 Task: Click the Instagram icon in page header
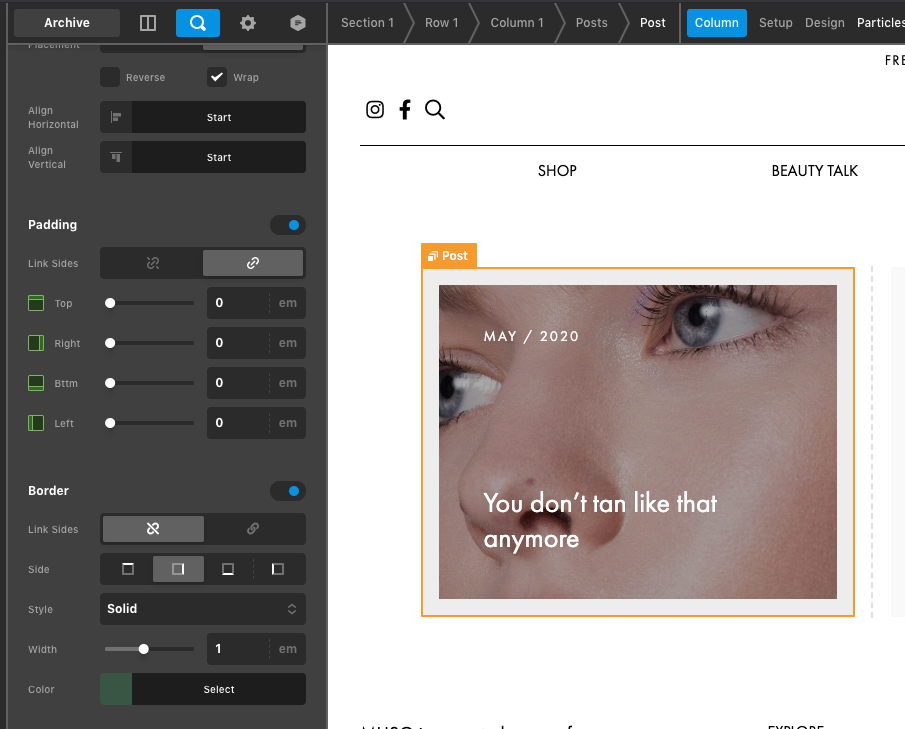375,110
